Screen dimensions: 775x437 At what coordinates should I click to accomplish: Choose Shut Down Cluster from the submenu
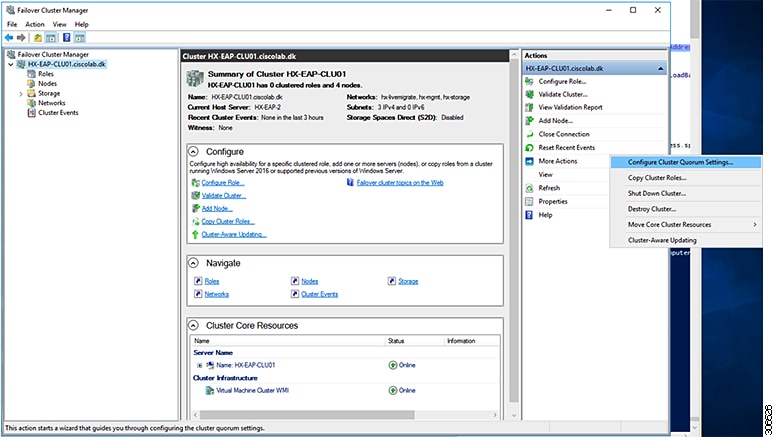pyautogui.click(x=654, y=193)
